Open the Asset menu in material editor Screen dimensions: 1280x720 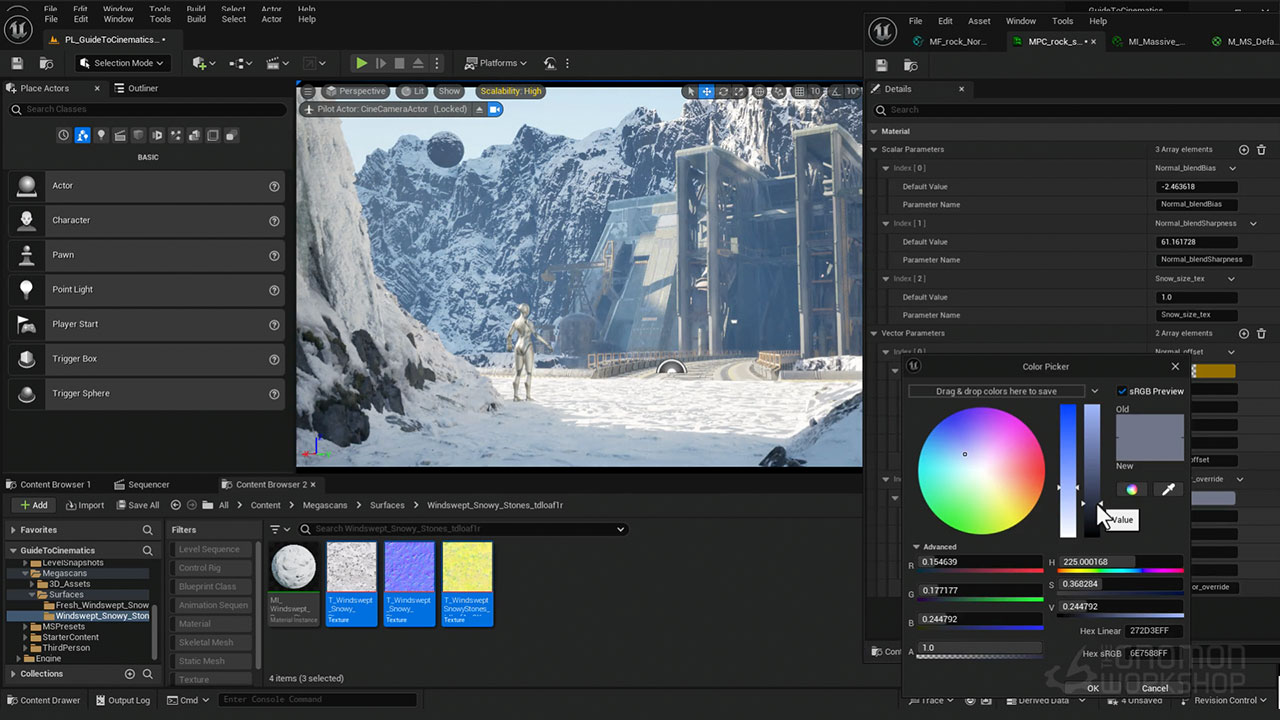[979, 21]
